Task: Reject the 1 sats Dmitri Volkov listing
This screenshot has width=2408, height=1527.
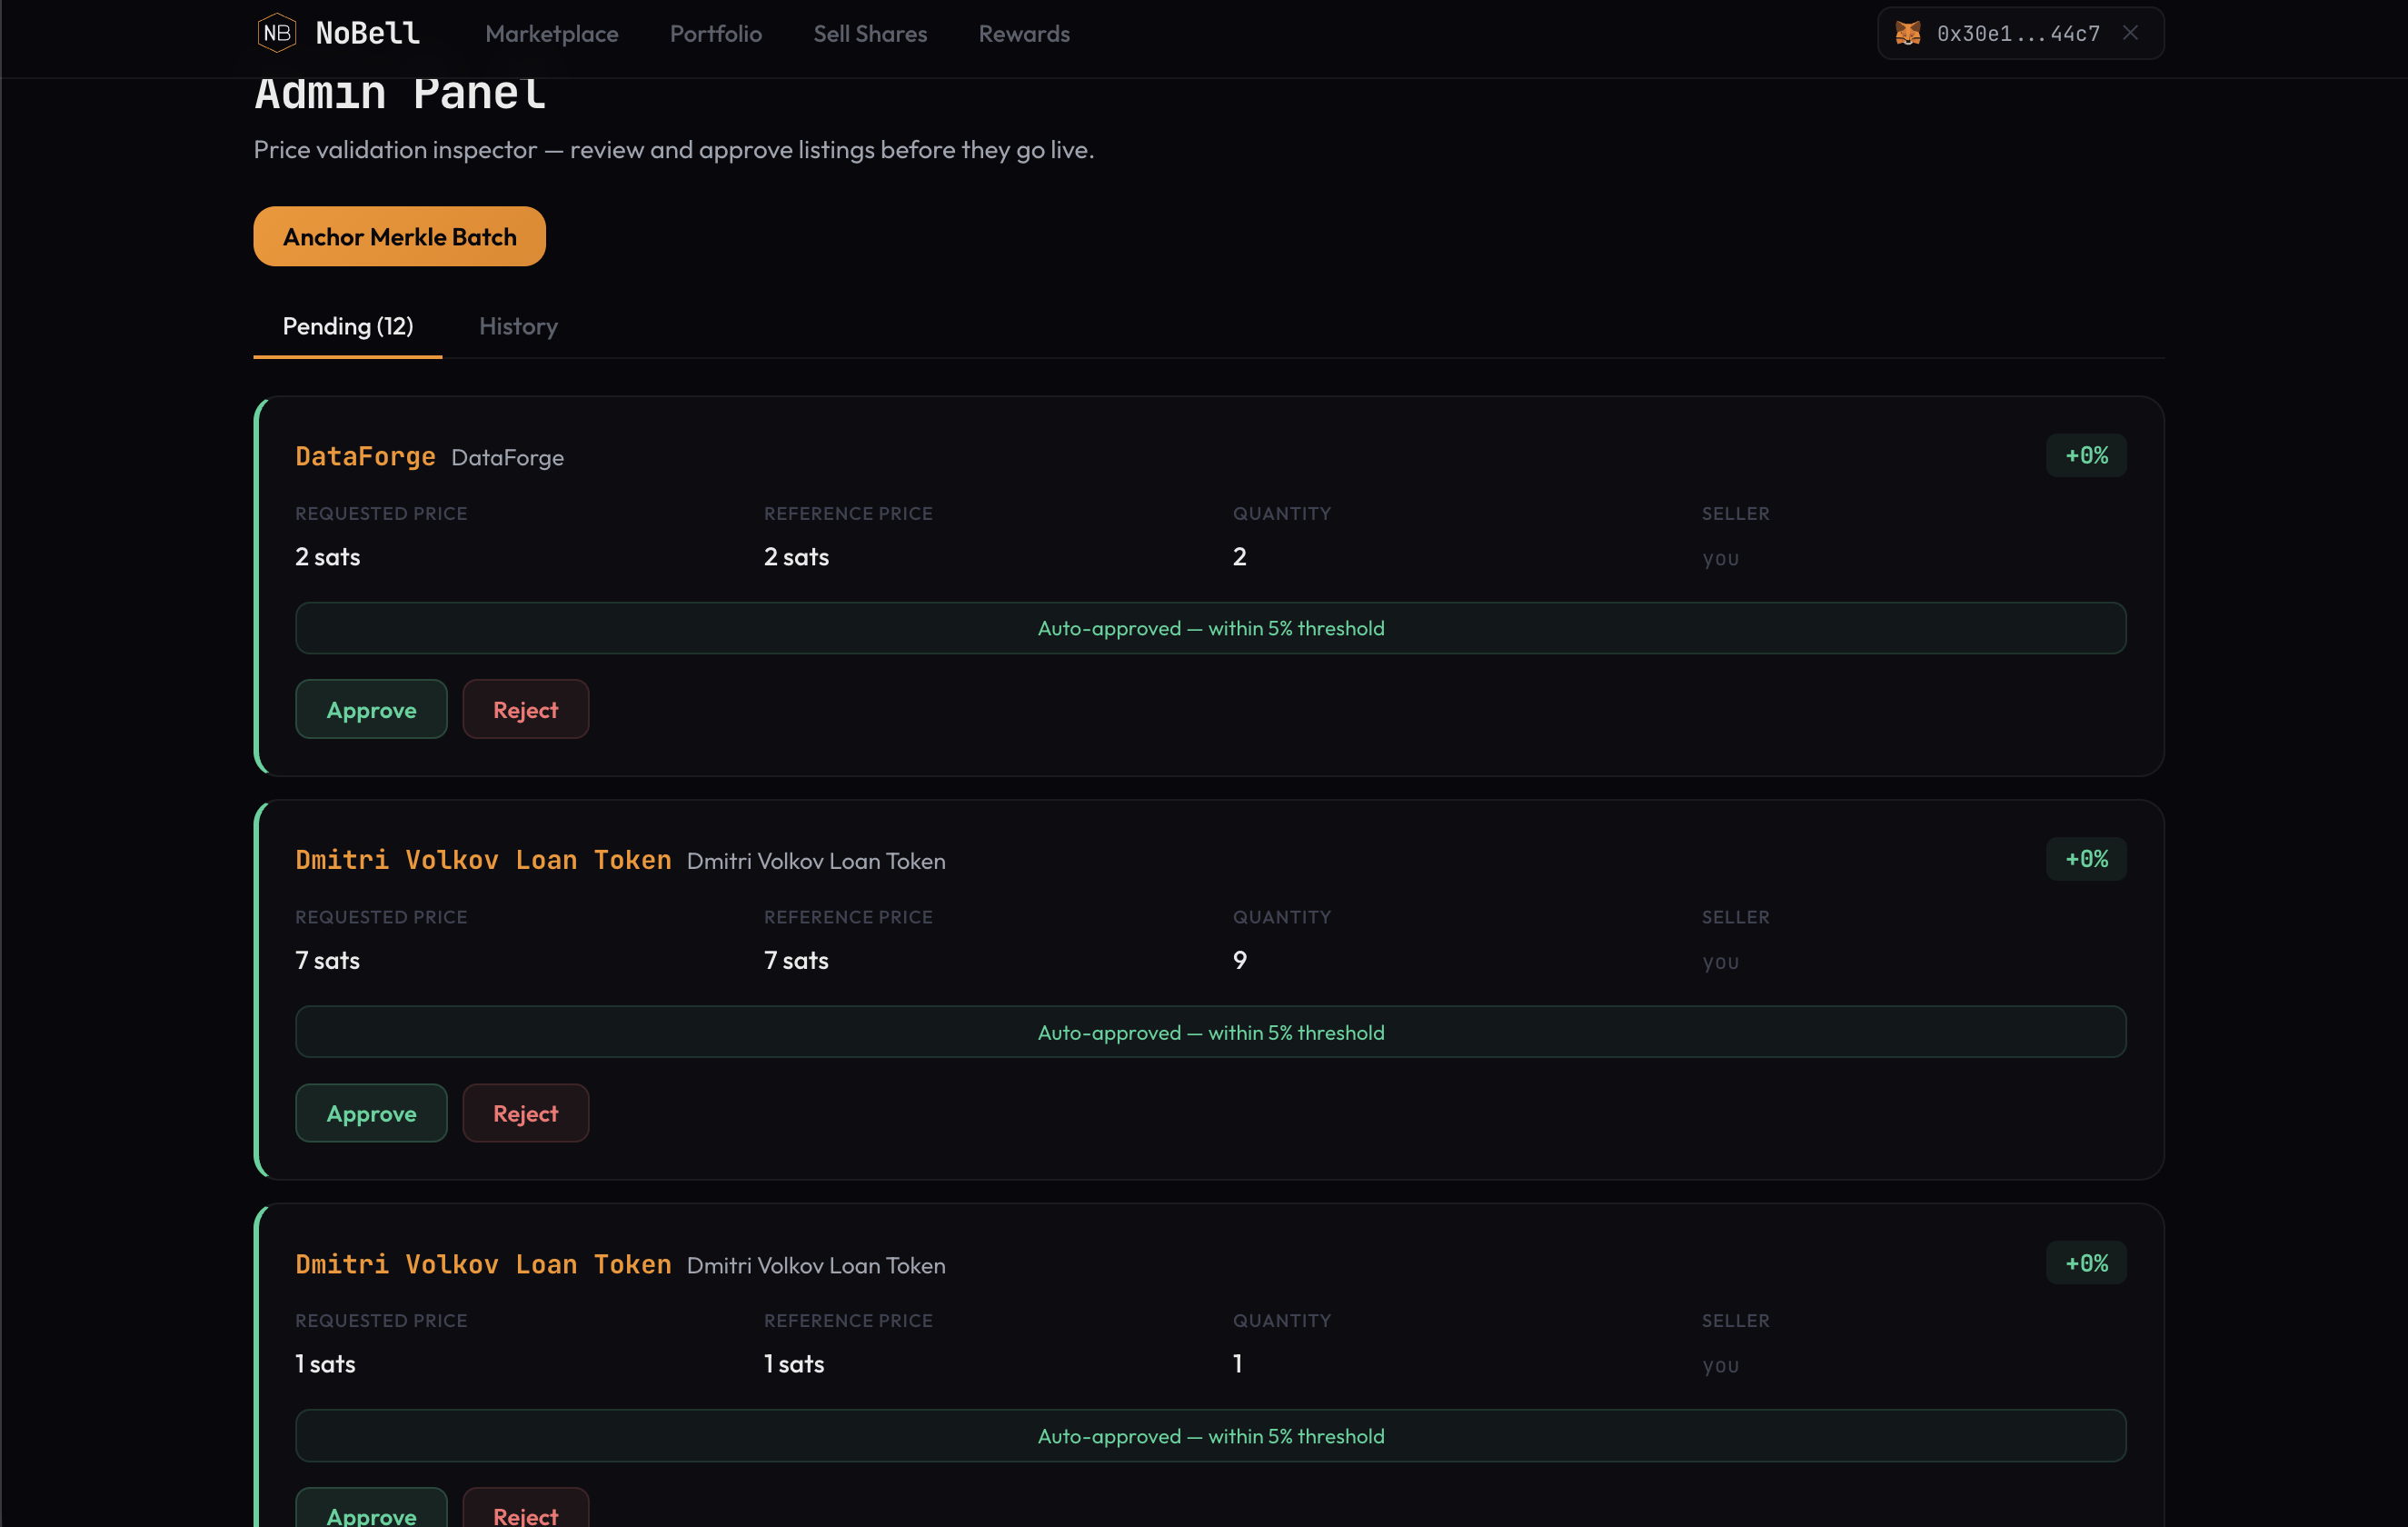Action: tap(525, 1512)
